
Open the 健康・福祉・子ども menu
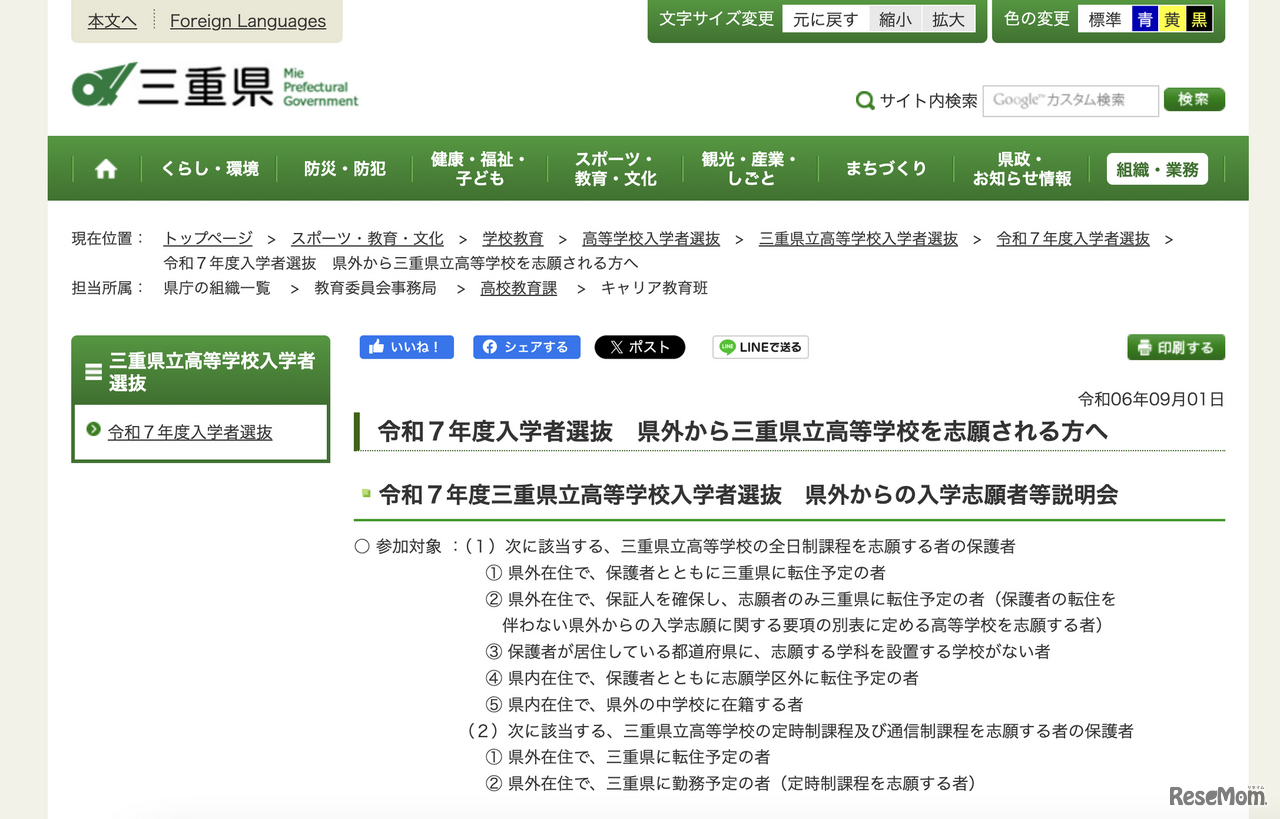click(480, 168)
